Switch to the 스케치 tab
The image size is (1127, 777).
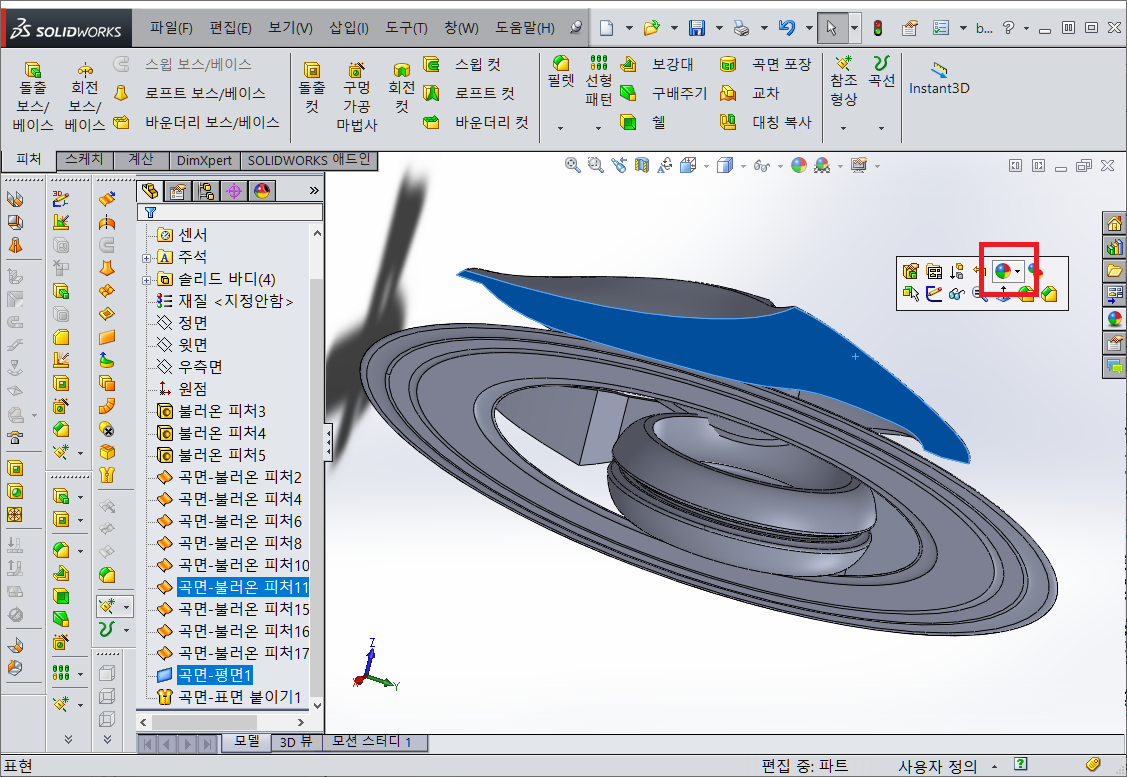click(x=85, y=160)
